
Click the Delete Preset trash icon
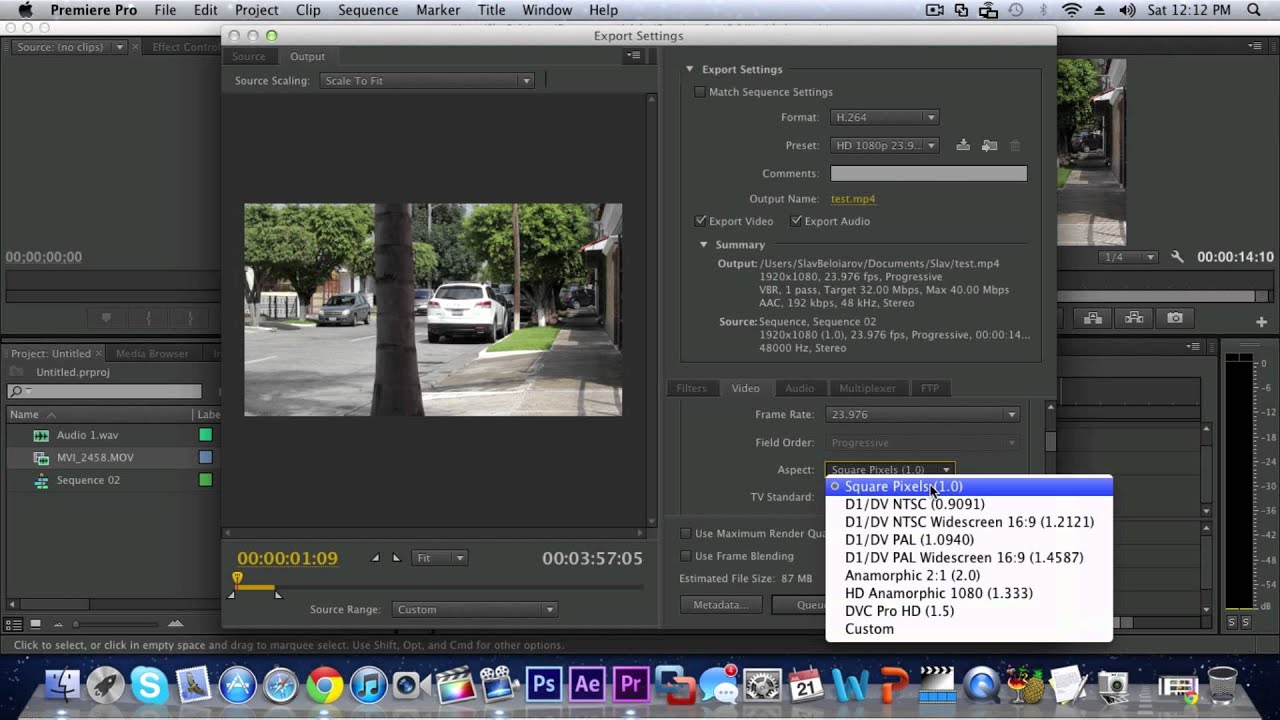(x=1015, y=145)
